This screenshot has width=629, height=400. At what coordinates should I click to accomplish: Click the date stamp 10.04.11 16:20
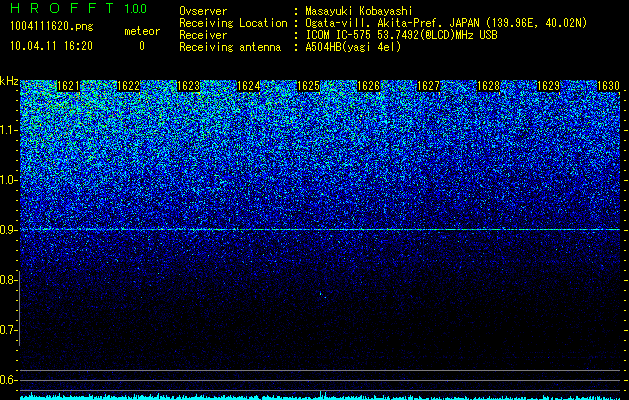[x=51, y=46]
